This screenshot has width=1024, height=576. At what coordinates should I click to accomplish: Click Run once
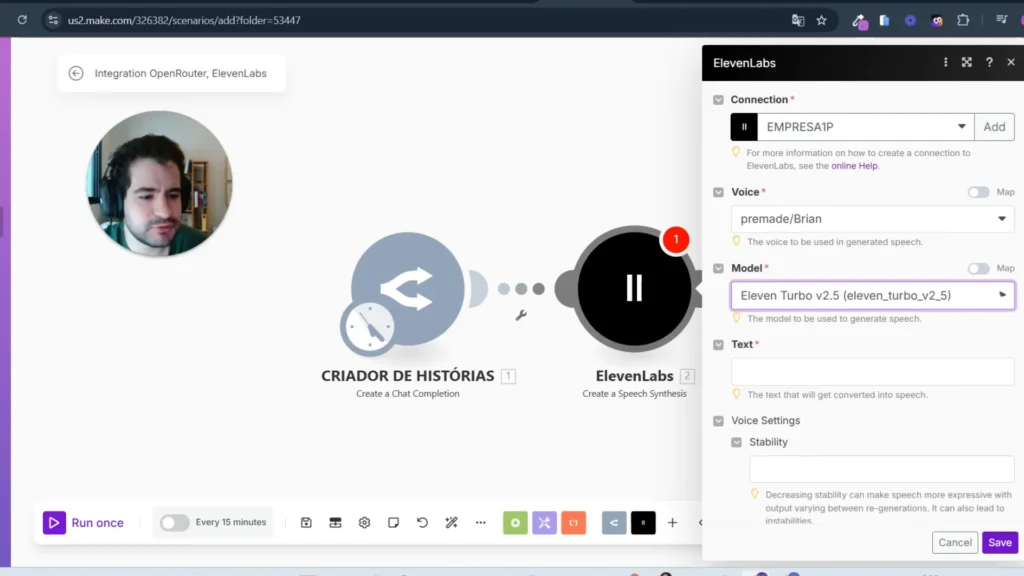(x=84, y=522)
